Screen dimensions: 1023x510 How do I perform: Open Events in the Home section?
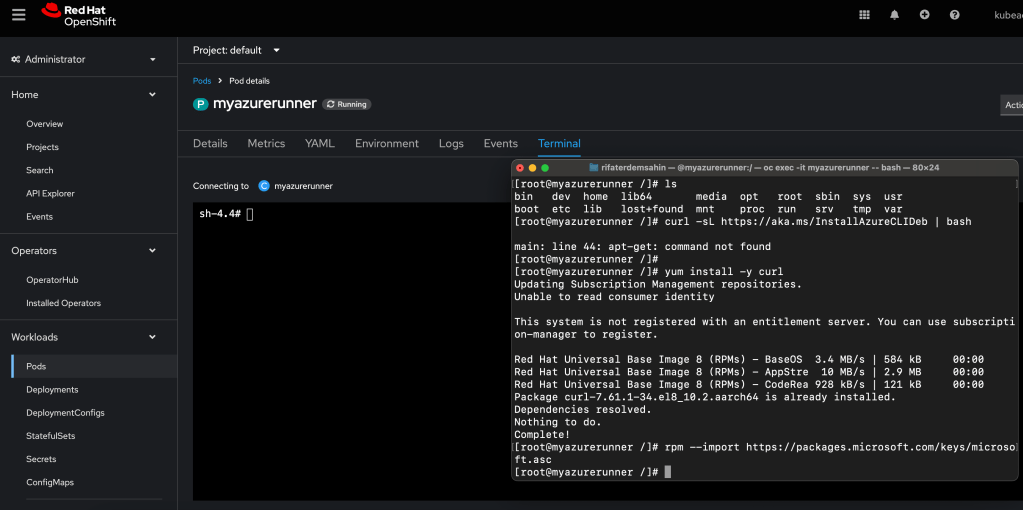pos(39,217)
